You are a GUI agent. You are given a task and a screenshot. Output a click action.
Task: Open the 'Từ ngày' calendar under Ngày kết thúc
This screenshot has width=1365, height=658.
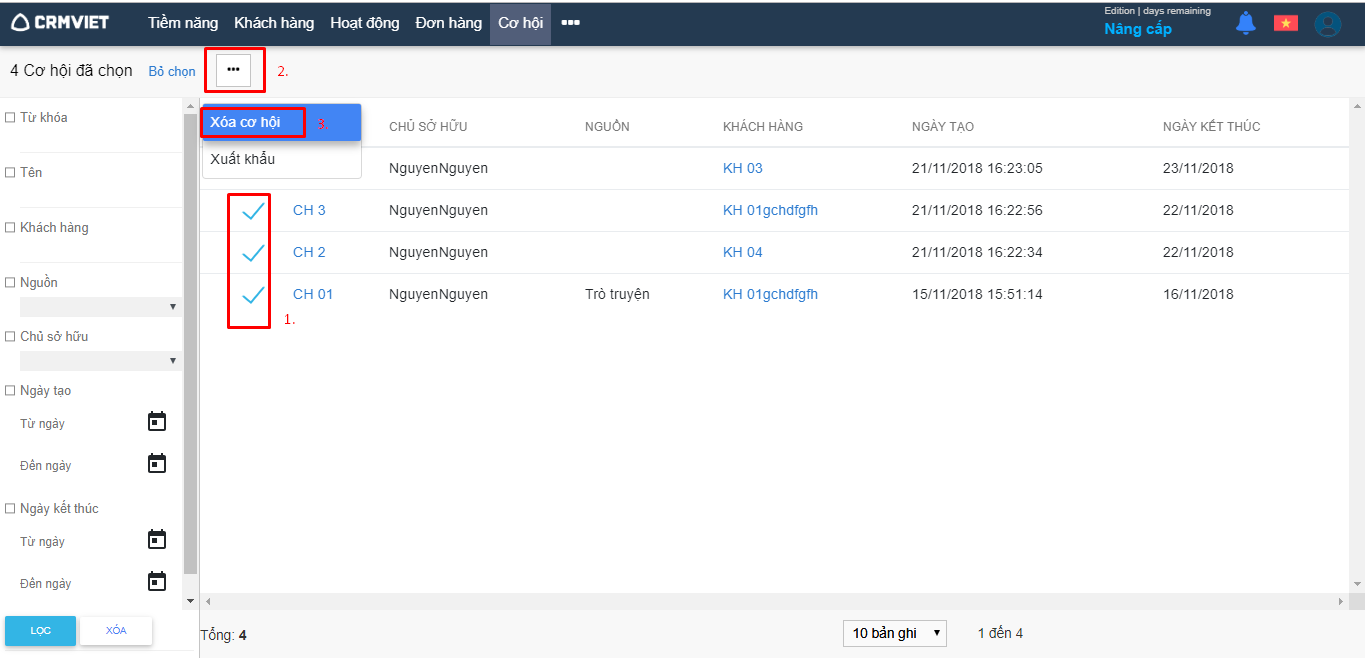click(x=157, y=540)
